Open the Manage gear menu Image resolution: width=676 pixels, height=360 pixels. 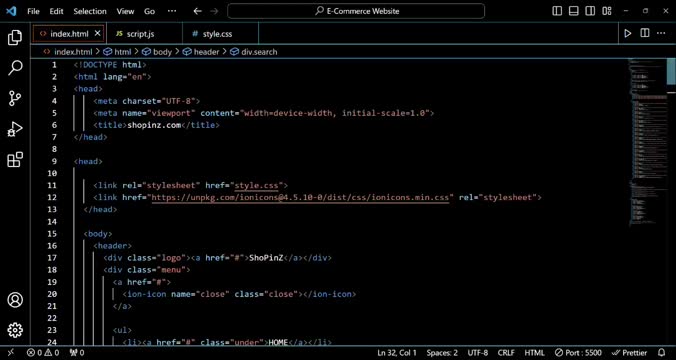coord(15,330)
